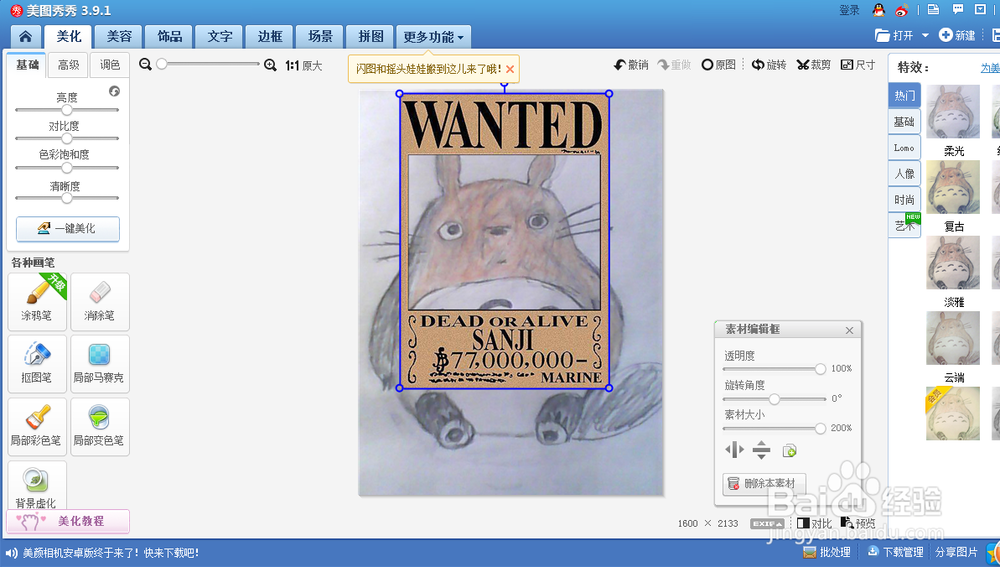Click the 原图 original image button
The height and width of the screenshot is (567, 1000).
718,64
